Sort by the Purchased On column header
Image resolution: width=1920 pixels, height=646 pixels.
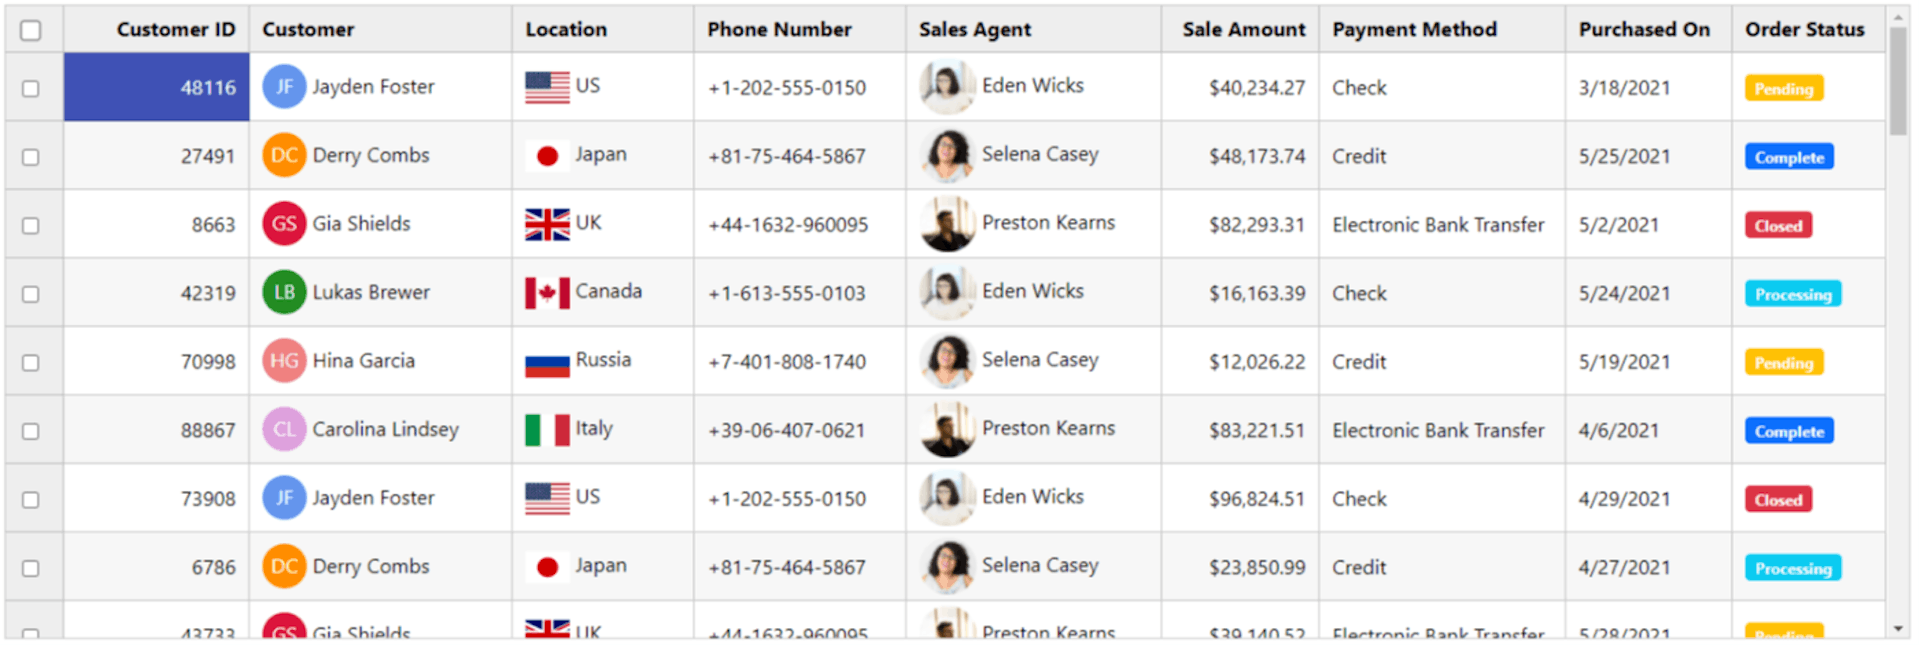pyautogui.click(x=1644, y=30)
